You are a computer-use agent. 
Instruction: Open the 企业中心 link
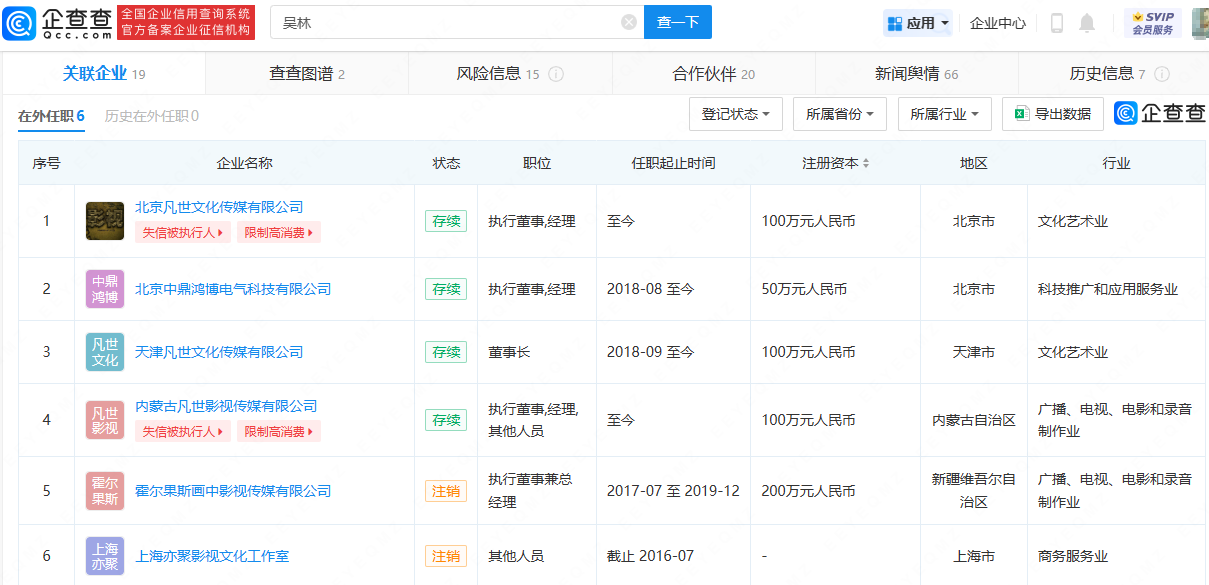coord(998,23)
